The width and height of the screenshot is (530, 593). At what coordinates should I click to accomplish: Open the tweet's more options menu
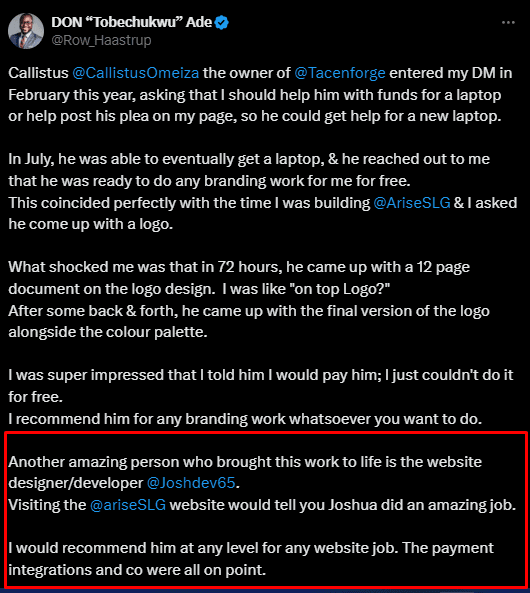(508, 23)
